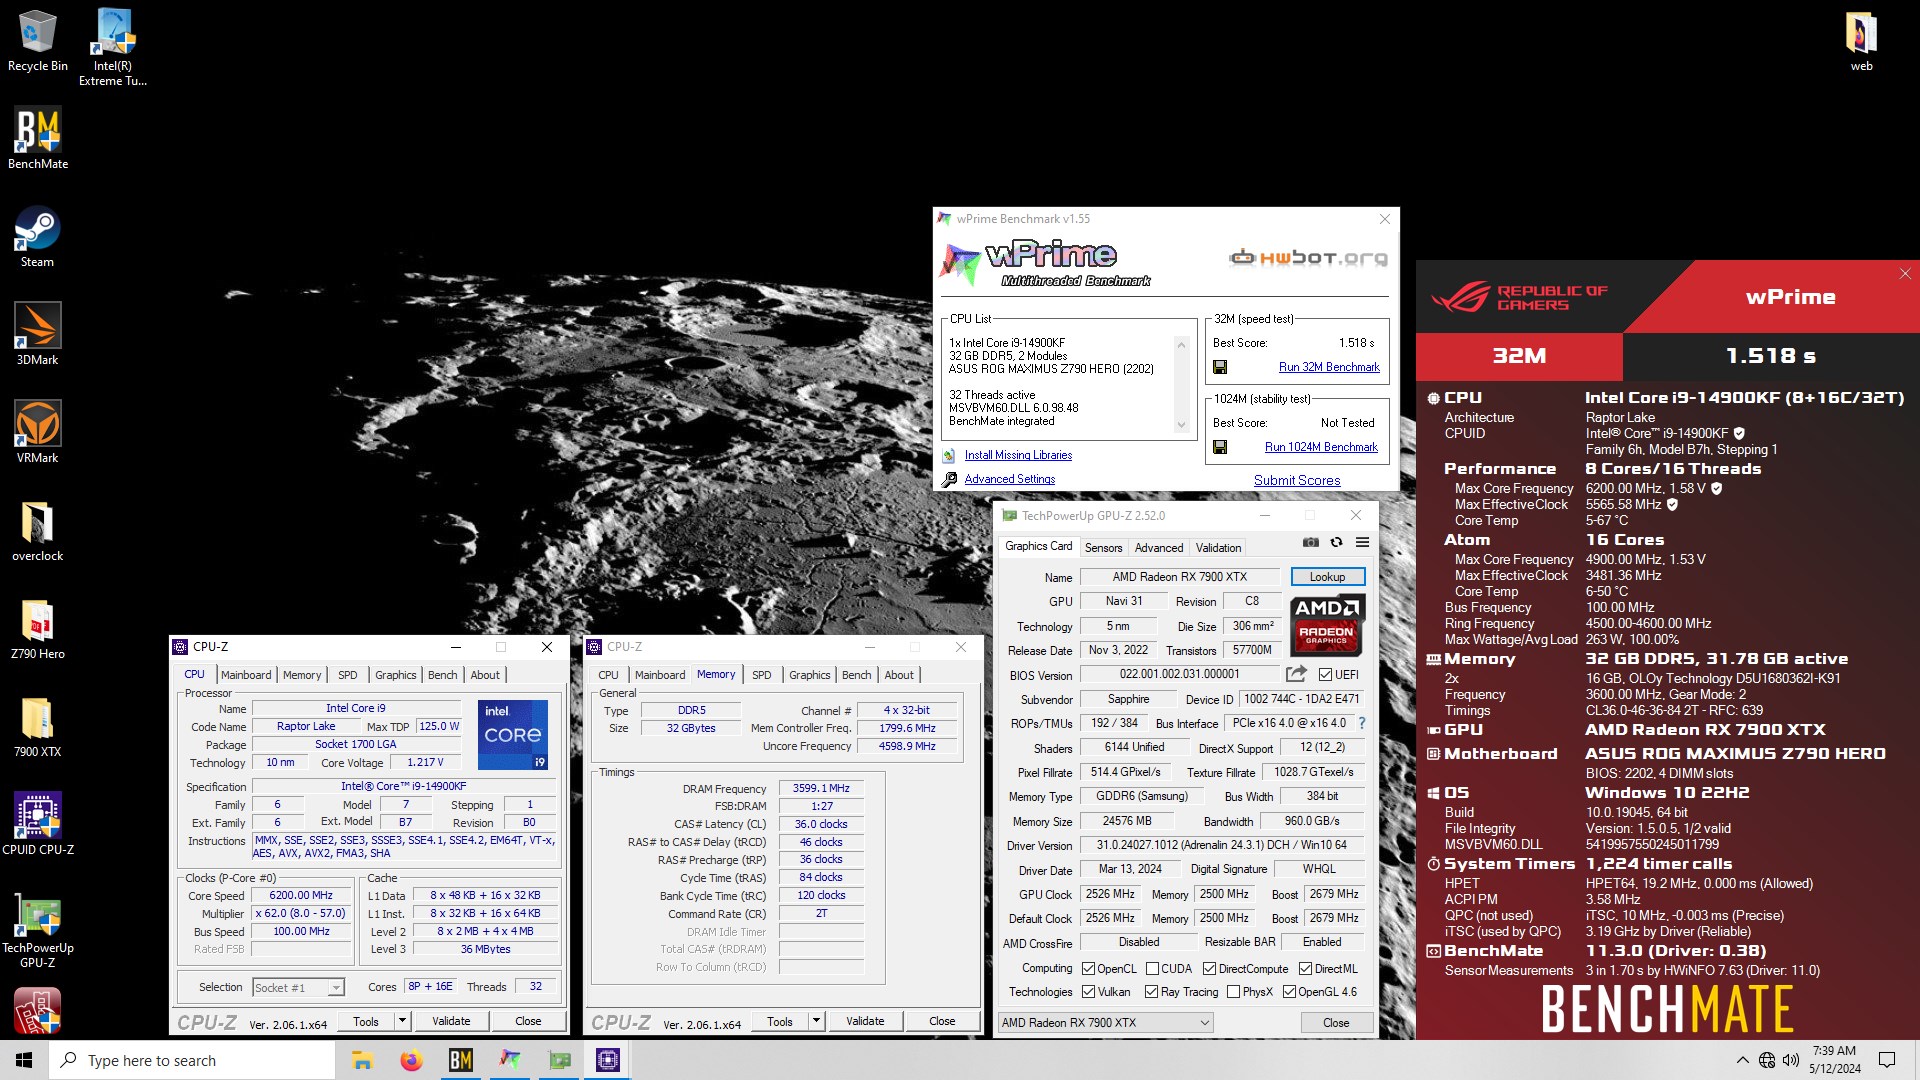Toggle the CUDA checkbox
The image size is (1920, 1080).
click(1152, 969)
